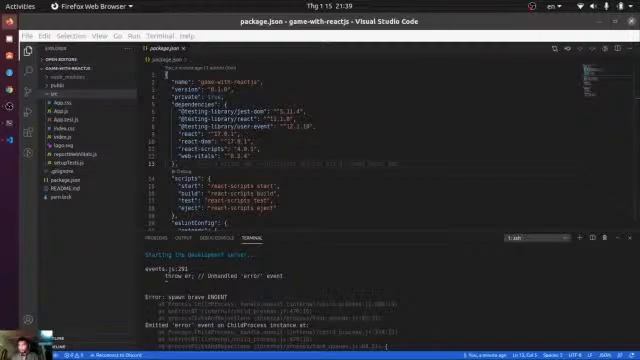Close the terminal panel

coord(630,238)
